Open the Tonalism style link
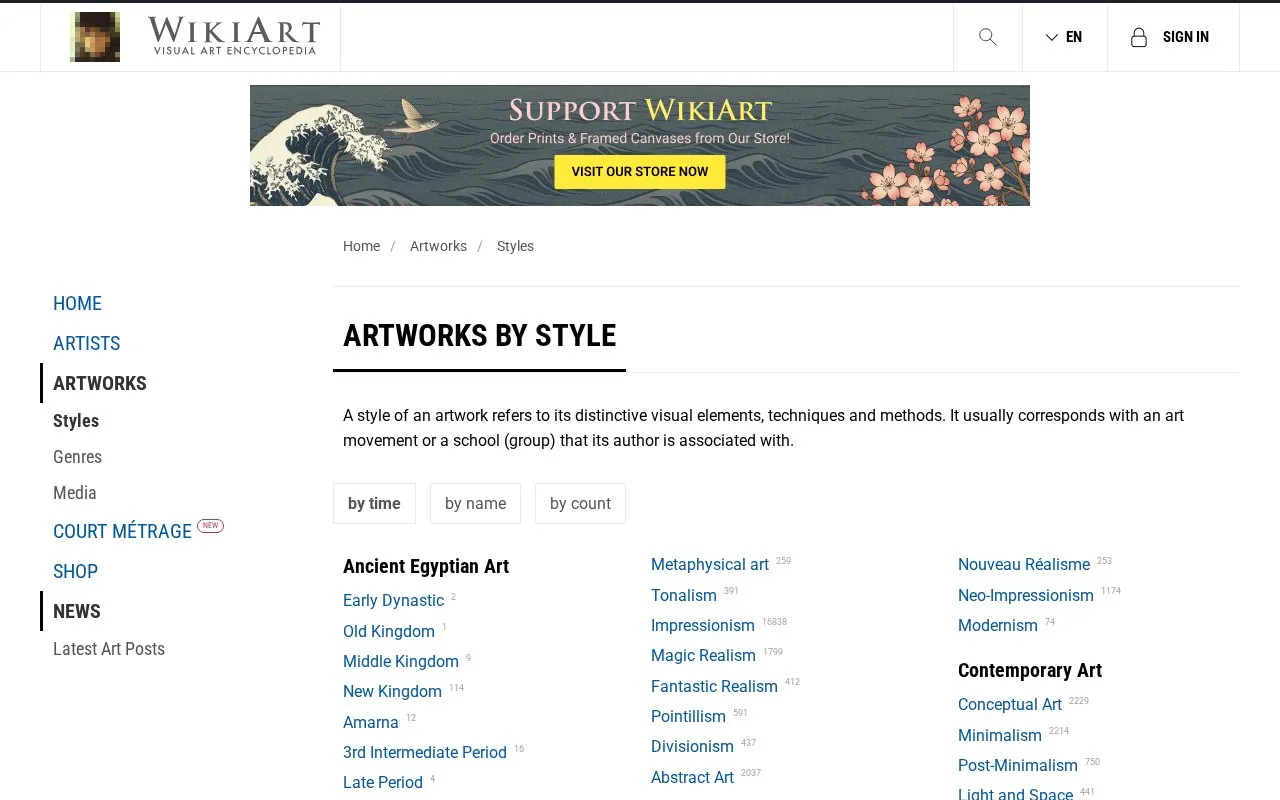This screenshot has height=800, width=1280. pos(684,595)
